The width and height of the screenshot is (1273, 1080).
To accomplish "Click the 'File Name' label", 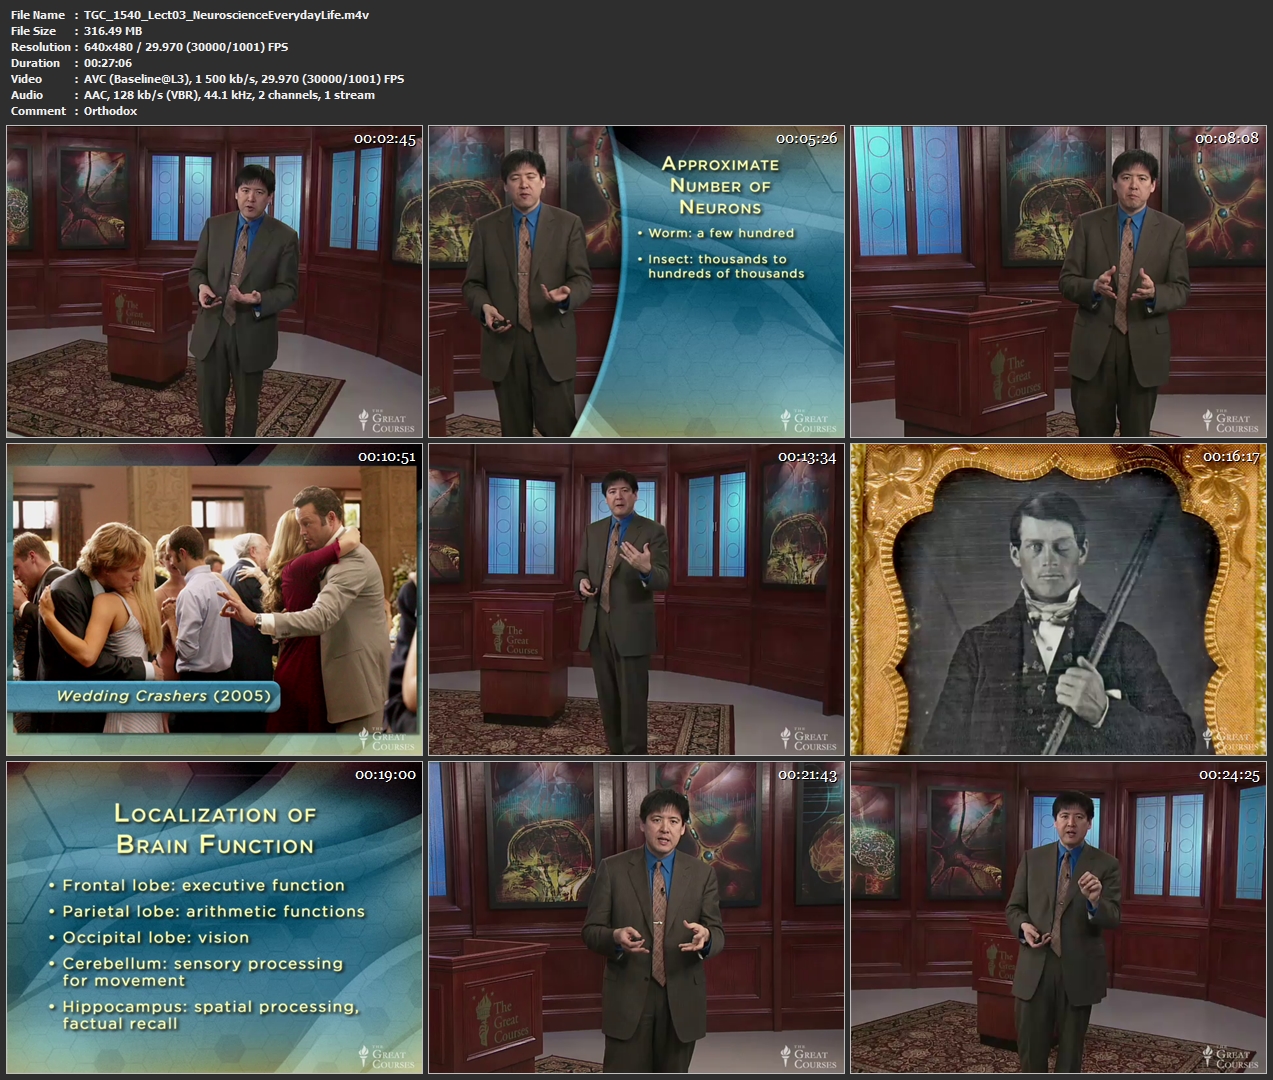I will (38, 15).
